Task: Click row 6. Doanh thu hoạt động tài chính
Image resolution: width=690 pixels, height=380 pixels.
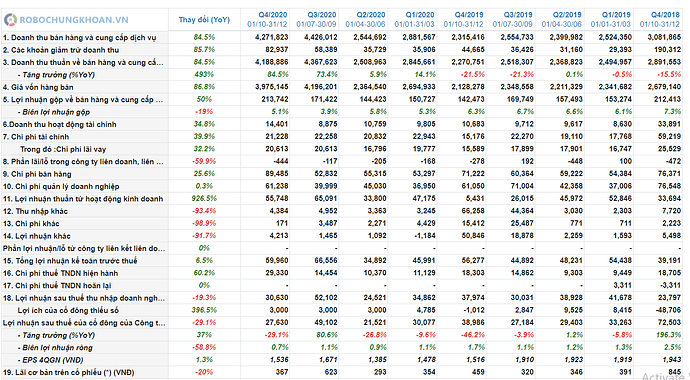Action: (x=59, y=124)
